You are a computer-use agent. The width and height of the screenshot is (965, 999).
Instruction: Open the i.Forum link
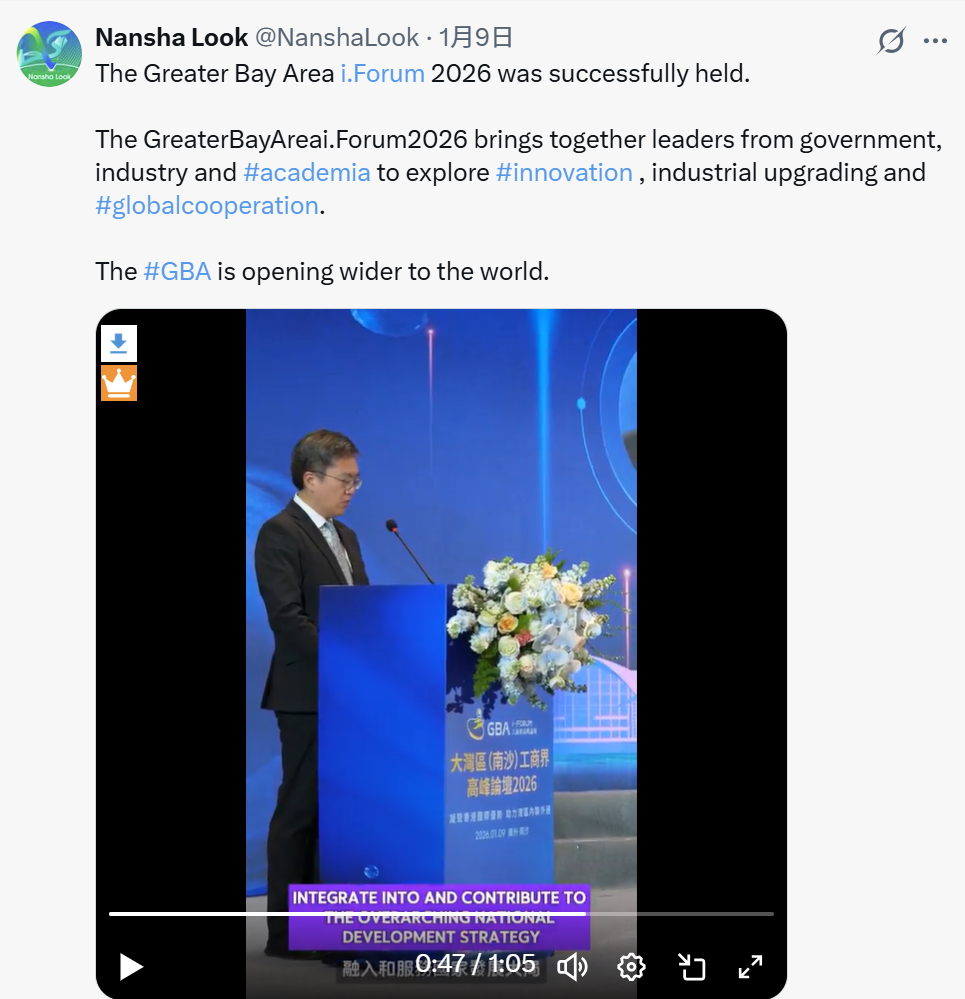pyautogui.click(x=382, y=74)
